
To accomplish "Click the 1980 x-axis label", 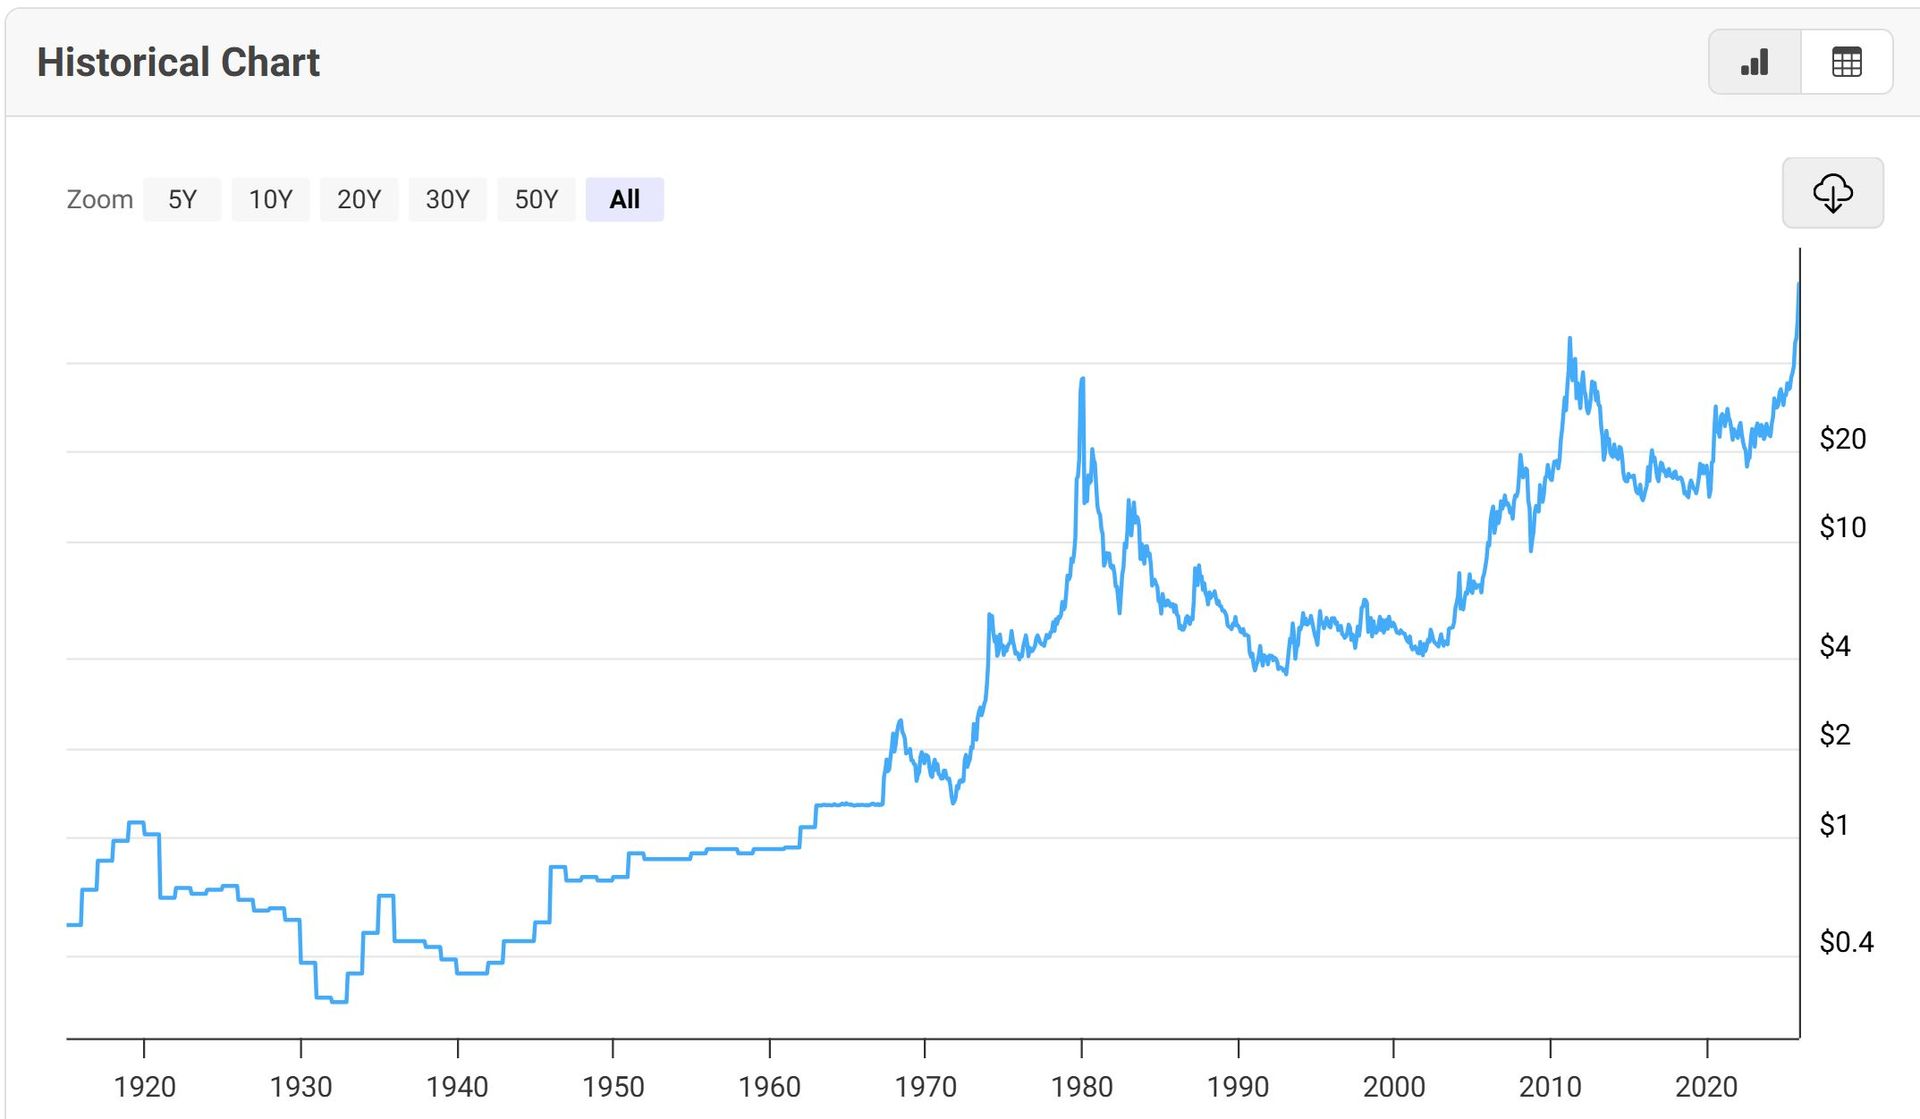I will [1081, 1086].
